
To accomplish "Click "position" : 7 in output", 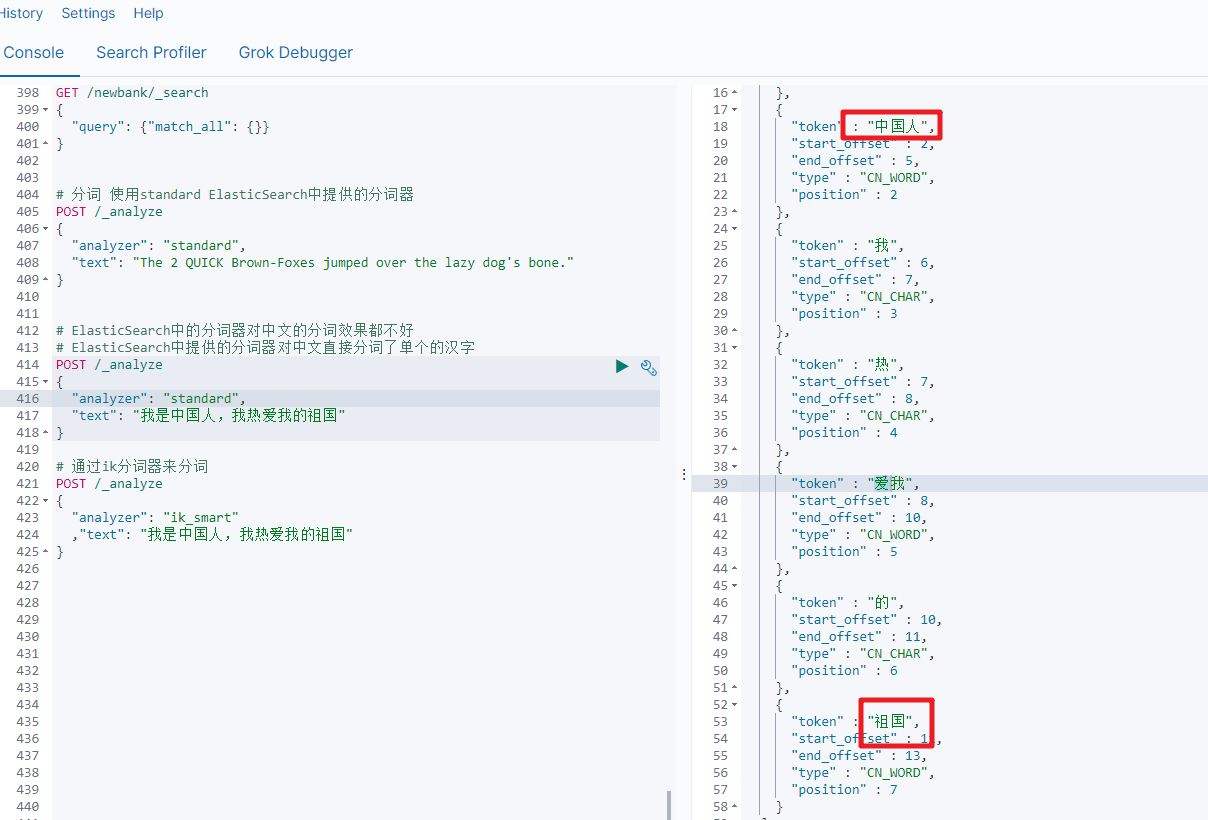I will (x=844, y=790).
